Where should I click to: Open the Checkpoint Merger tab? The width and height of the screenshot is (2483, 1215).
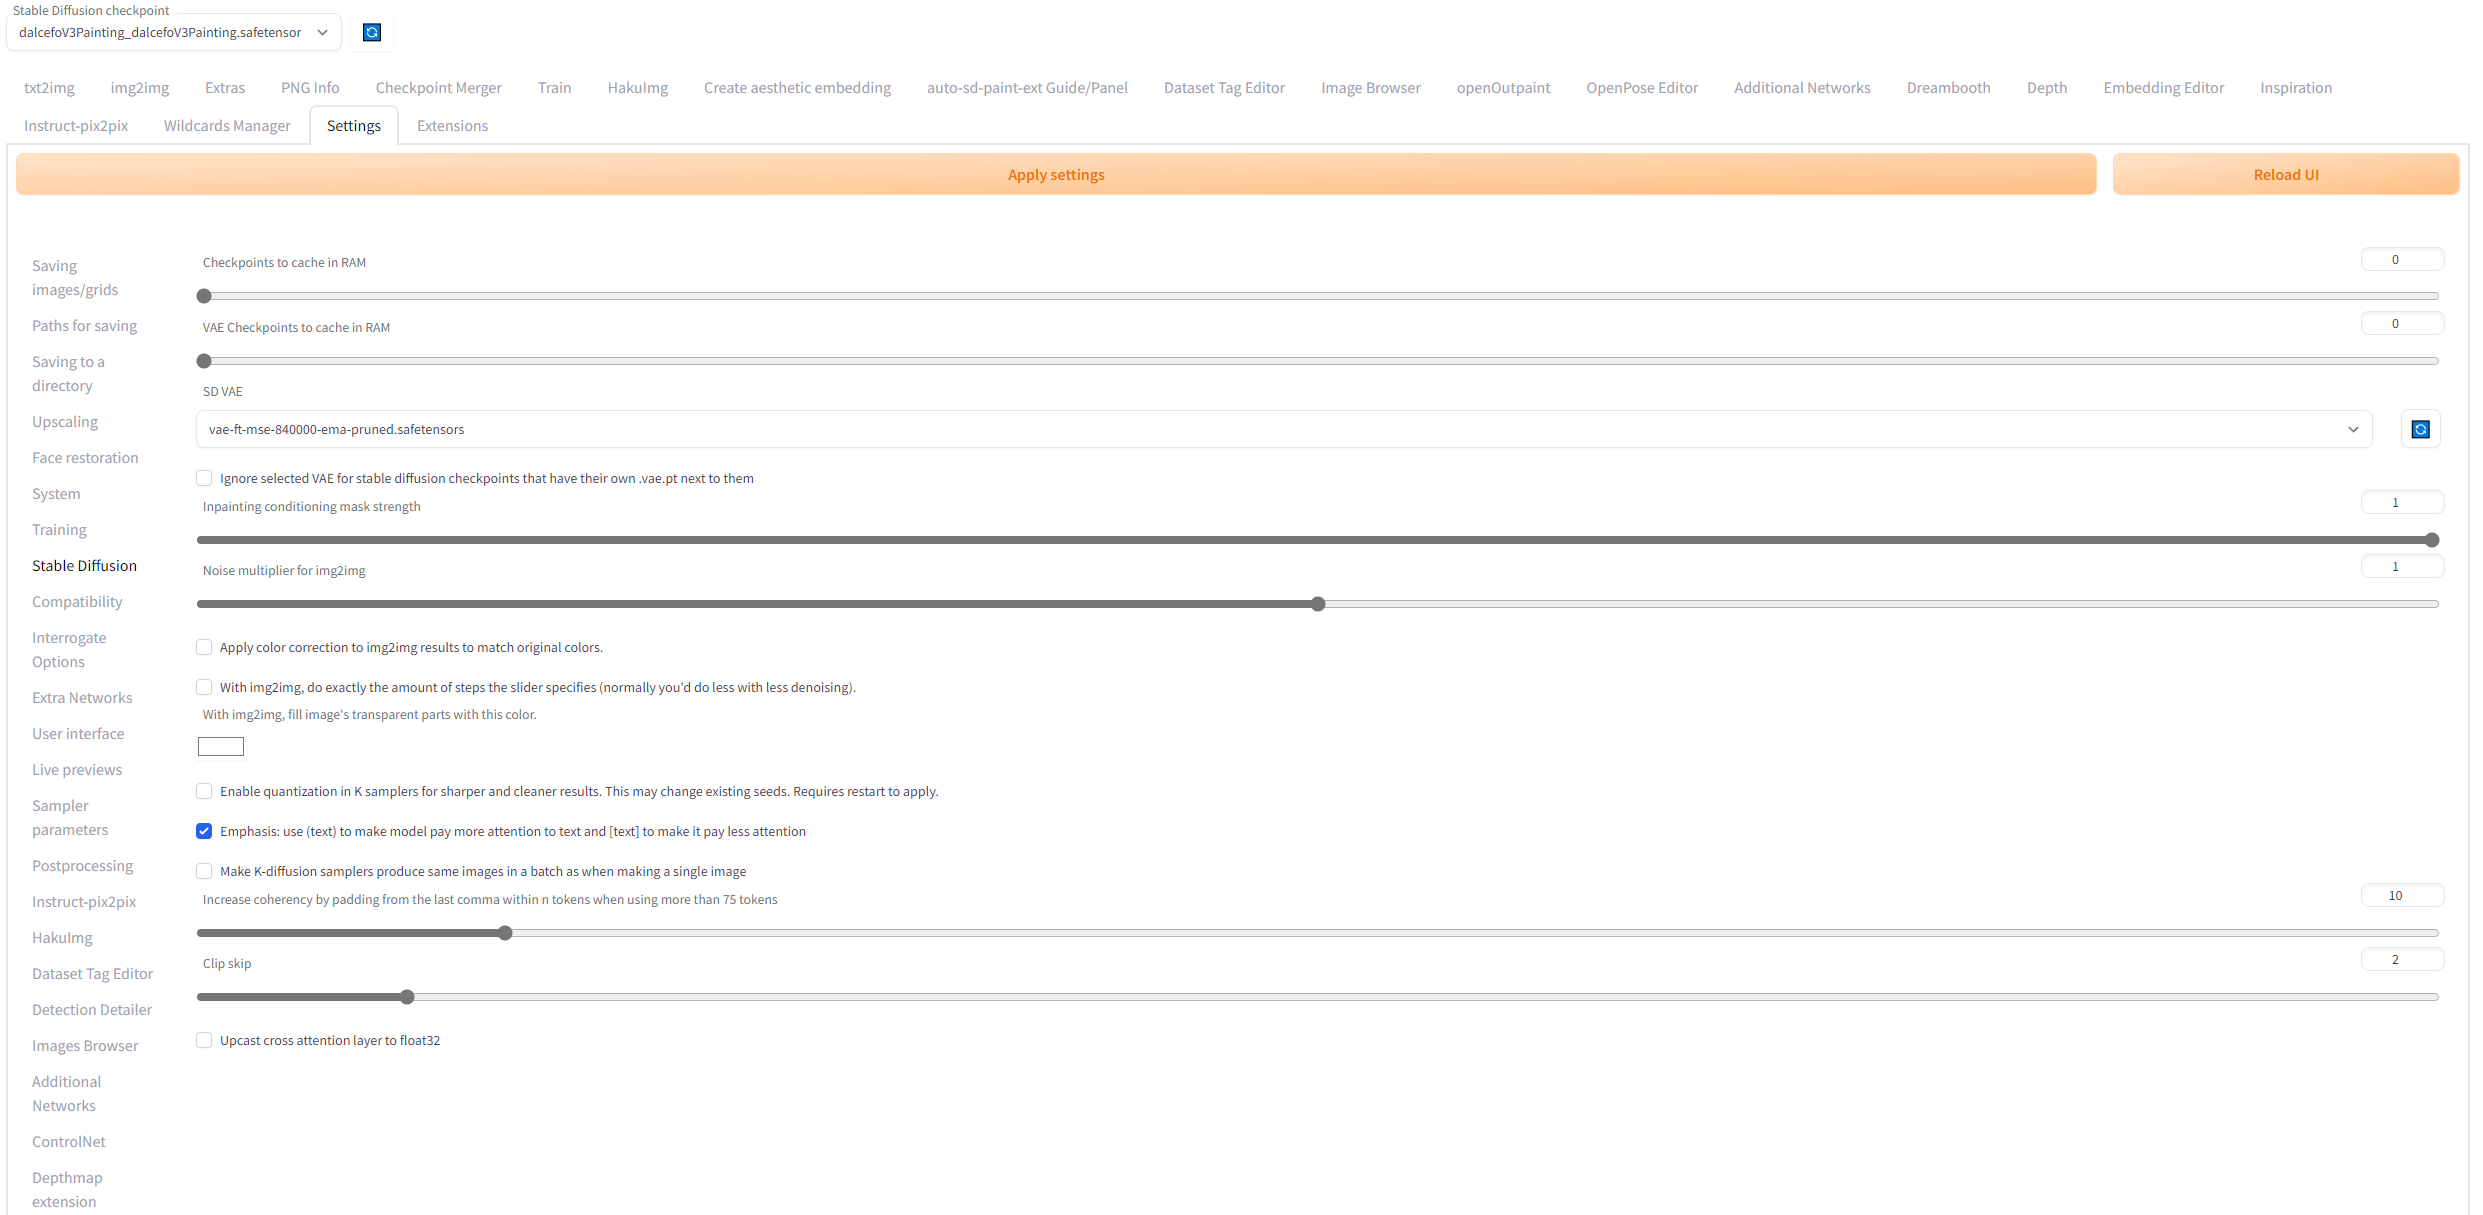coord(438,88)
